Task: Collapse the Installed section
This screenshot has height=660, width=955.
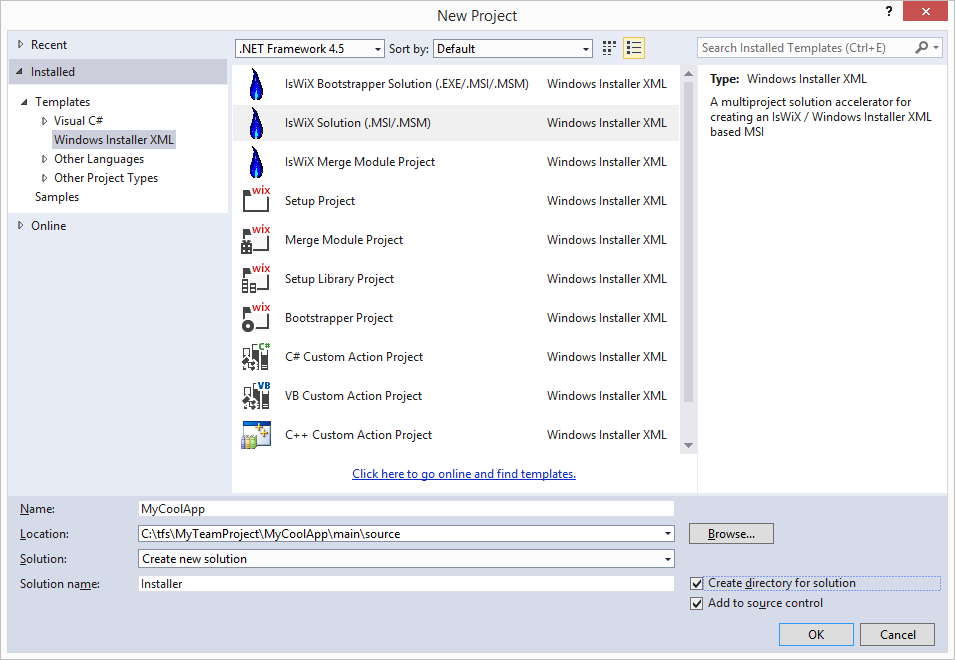Action: coord(20,72)
